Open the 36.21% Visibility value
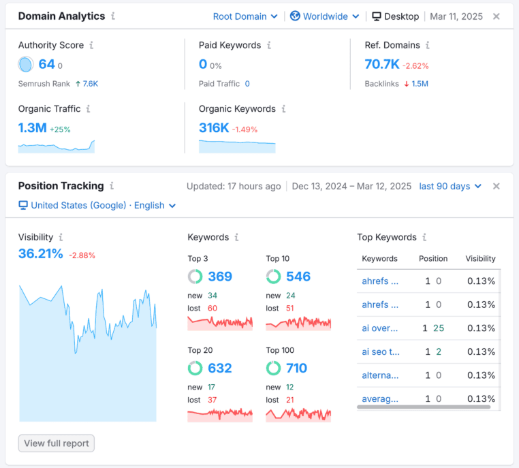 click(40, 254)
